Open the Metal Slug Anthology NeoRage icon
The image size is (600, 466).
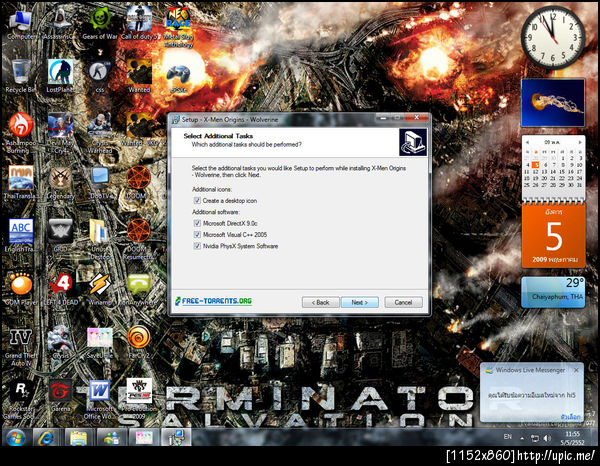pyautogui.click(x=179, y=28)
